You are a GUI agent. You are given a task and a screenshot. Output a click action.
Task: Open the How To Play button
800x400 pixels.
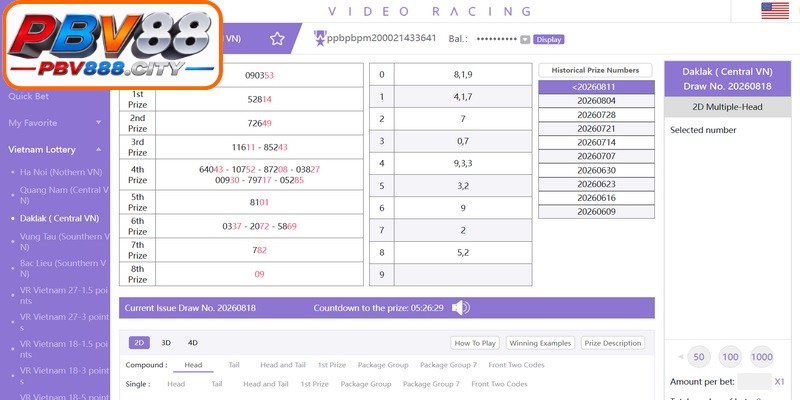pos(475,343)
